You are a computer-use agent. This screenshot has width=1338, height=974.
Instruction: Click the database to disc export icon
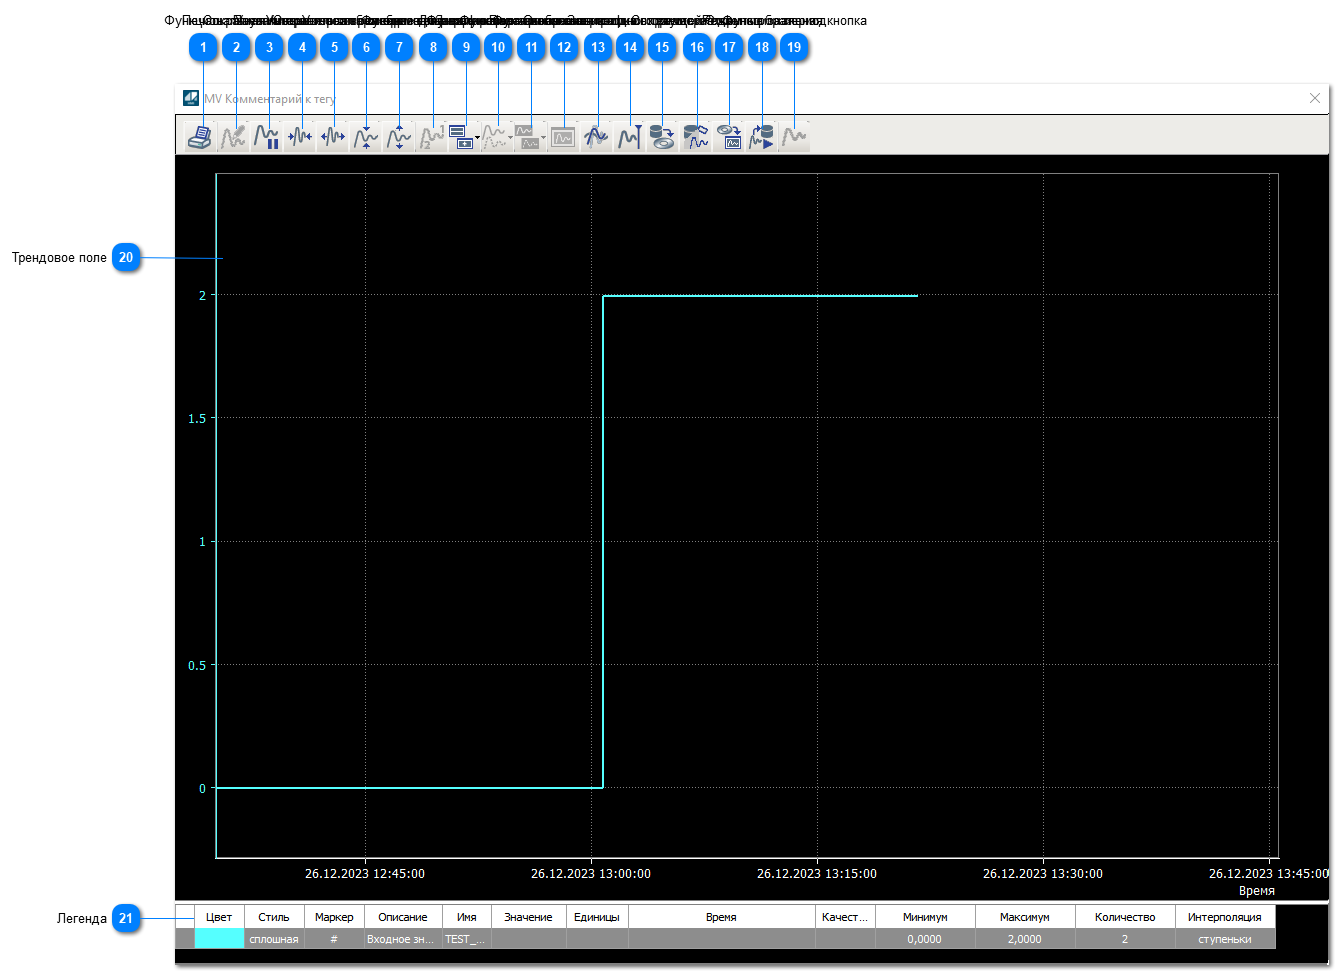coord(662,136)
